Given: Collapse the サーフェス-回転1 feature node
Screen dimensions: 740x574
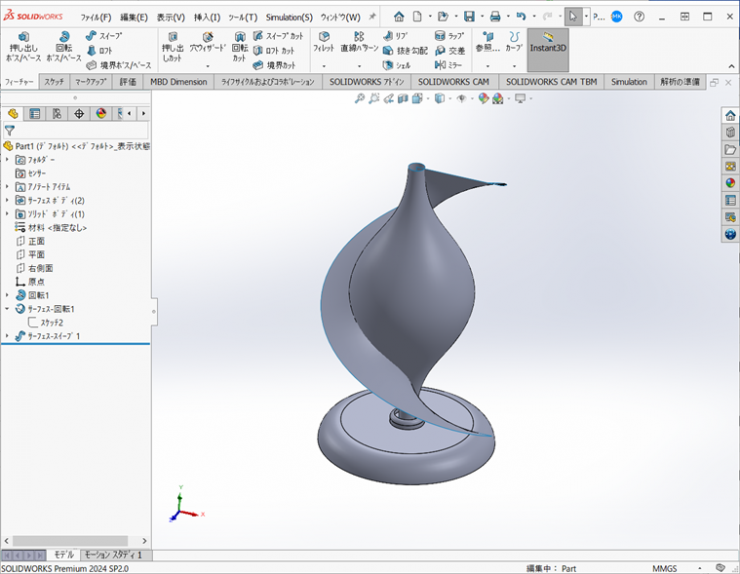Looking at the screenshot, I should pos(7,310).
